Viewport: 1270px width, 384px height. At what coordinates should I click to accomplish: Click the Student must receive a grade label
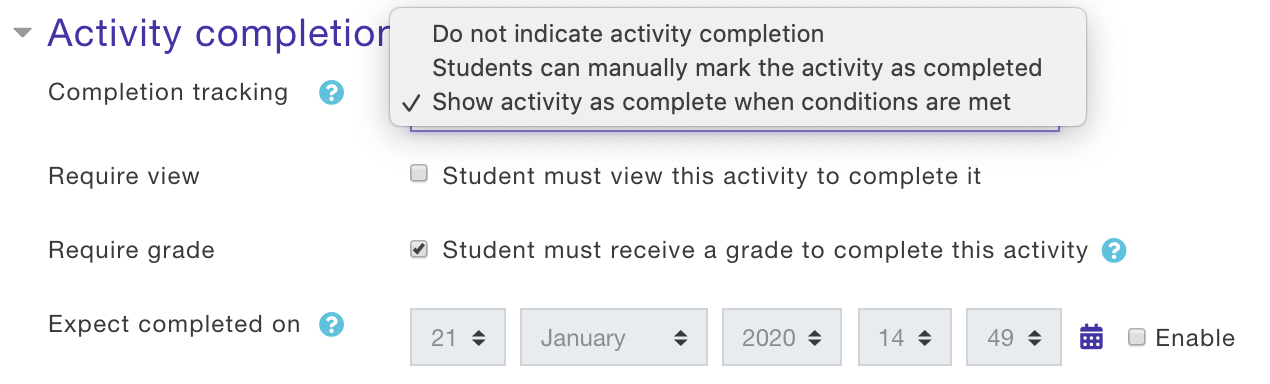765,250
